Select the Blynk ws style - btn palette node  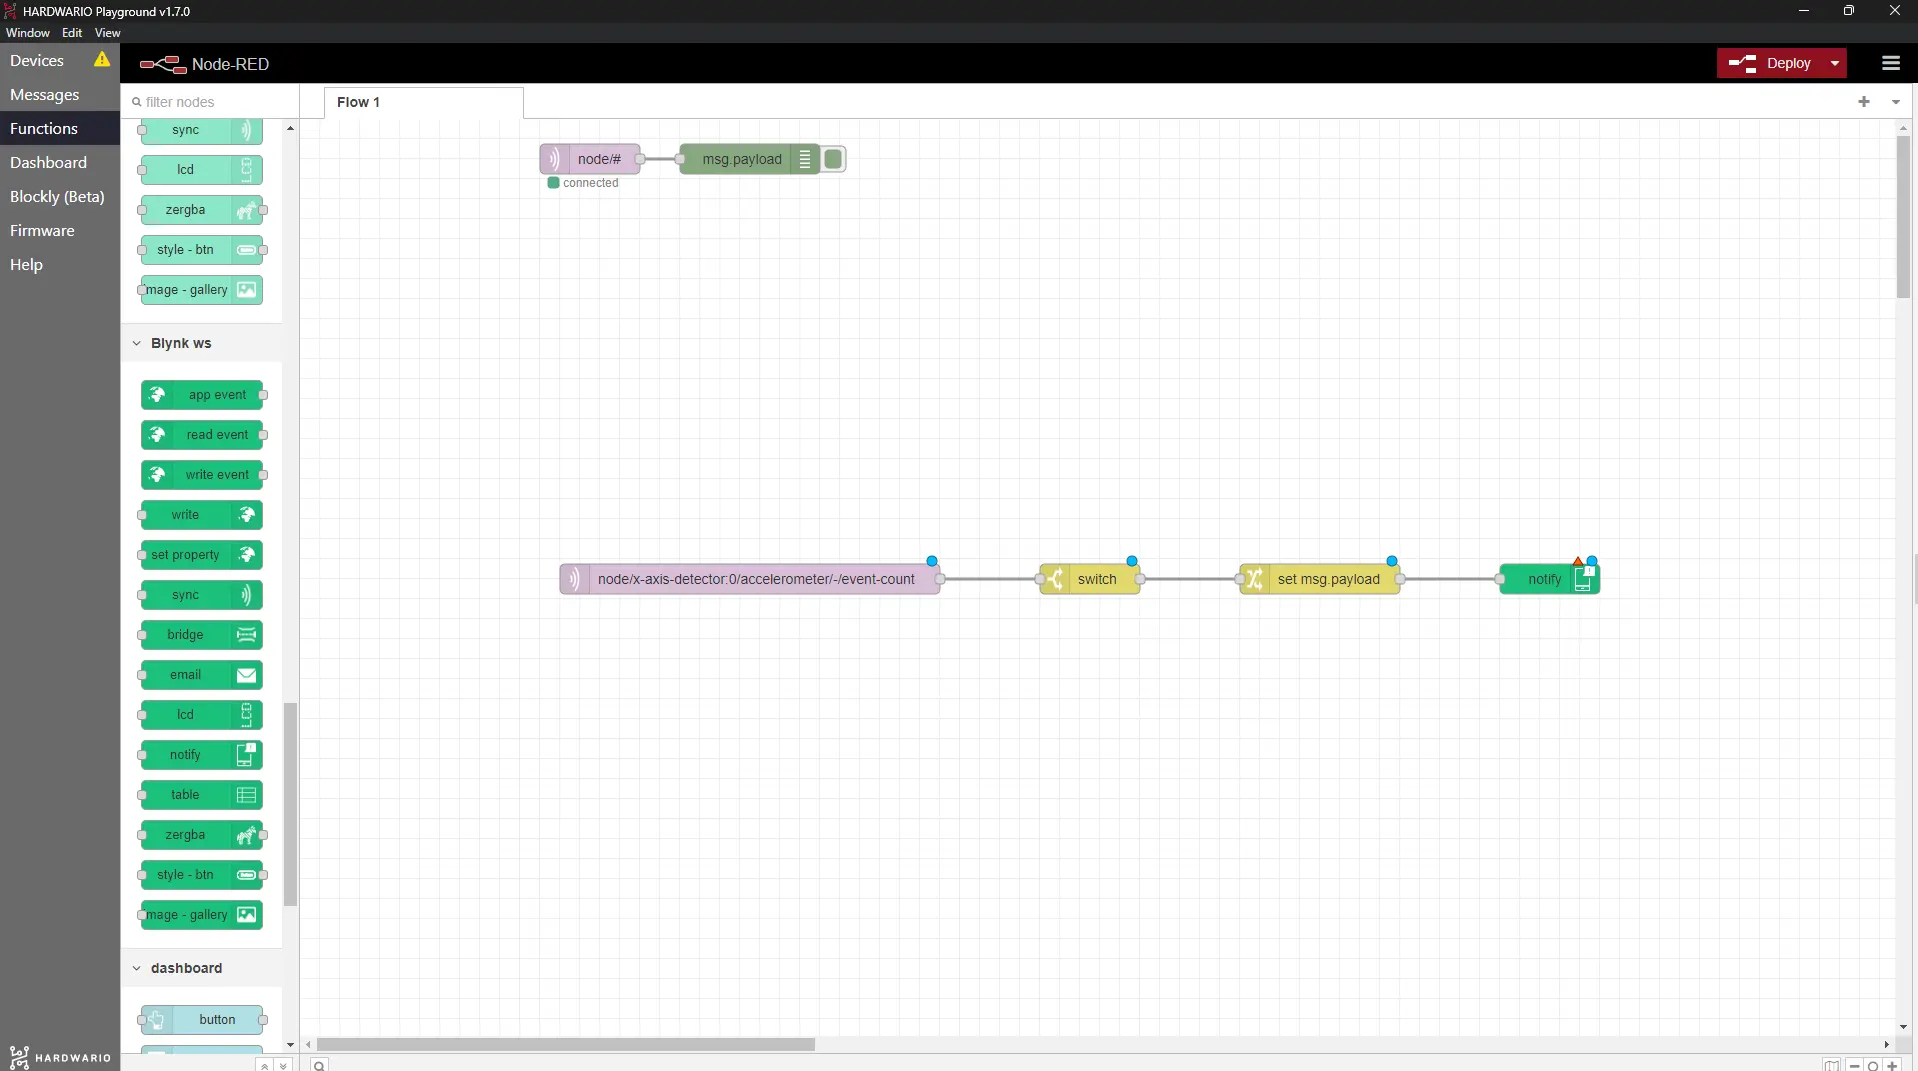pos(202,875)
